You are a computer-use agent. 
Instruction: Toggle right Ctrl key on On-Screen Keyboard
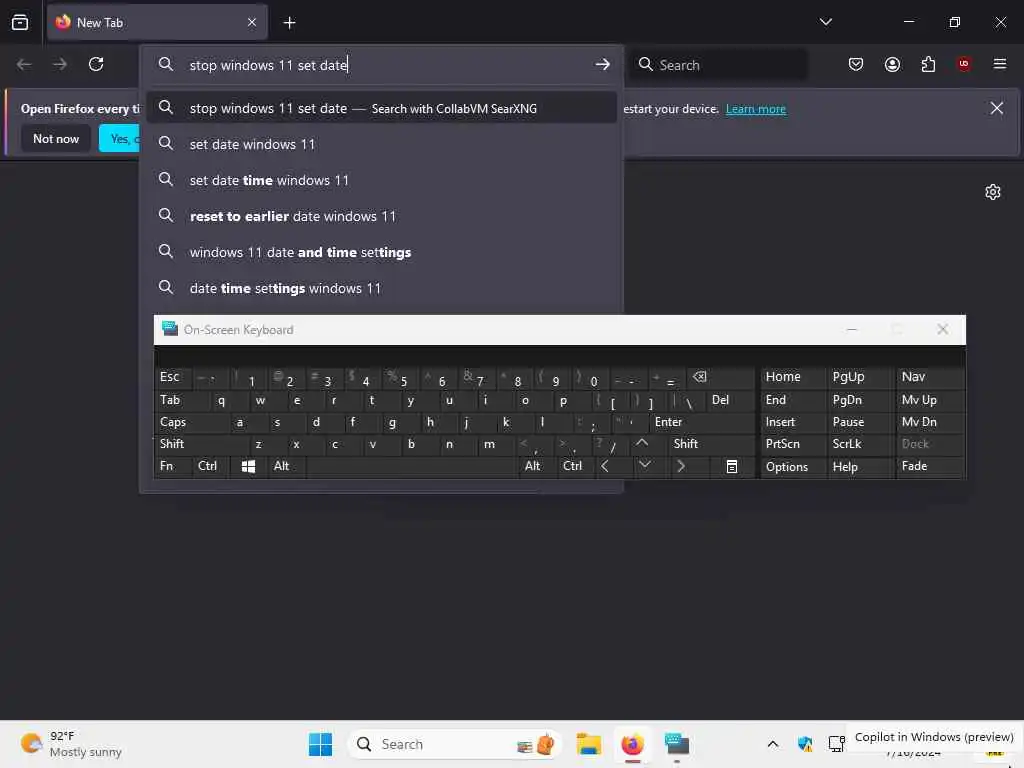click(575, 466)
